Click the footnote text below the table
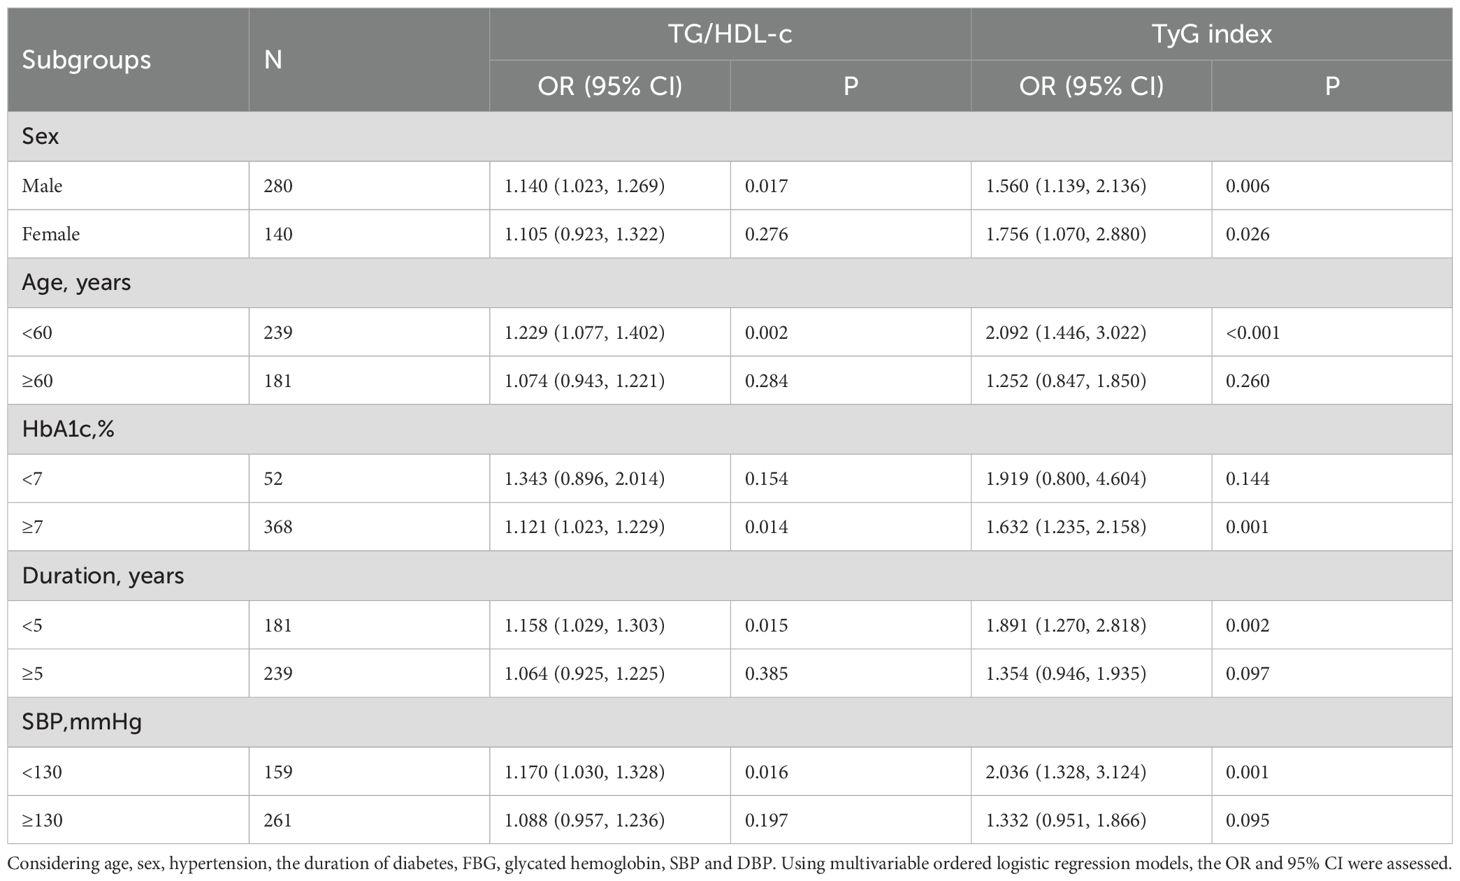1460x881 pixels. click(729, 863)
